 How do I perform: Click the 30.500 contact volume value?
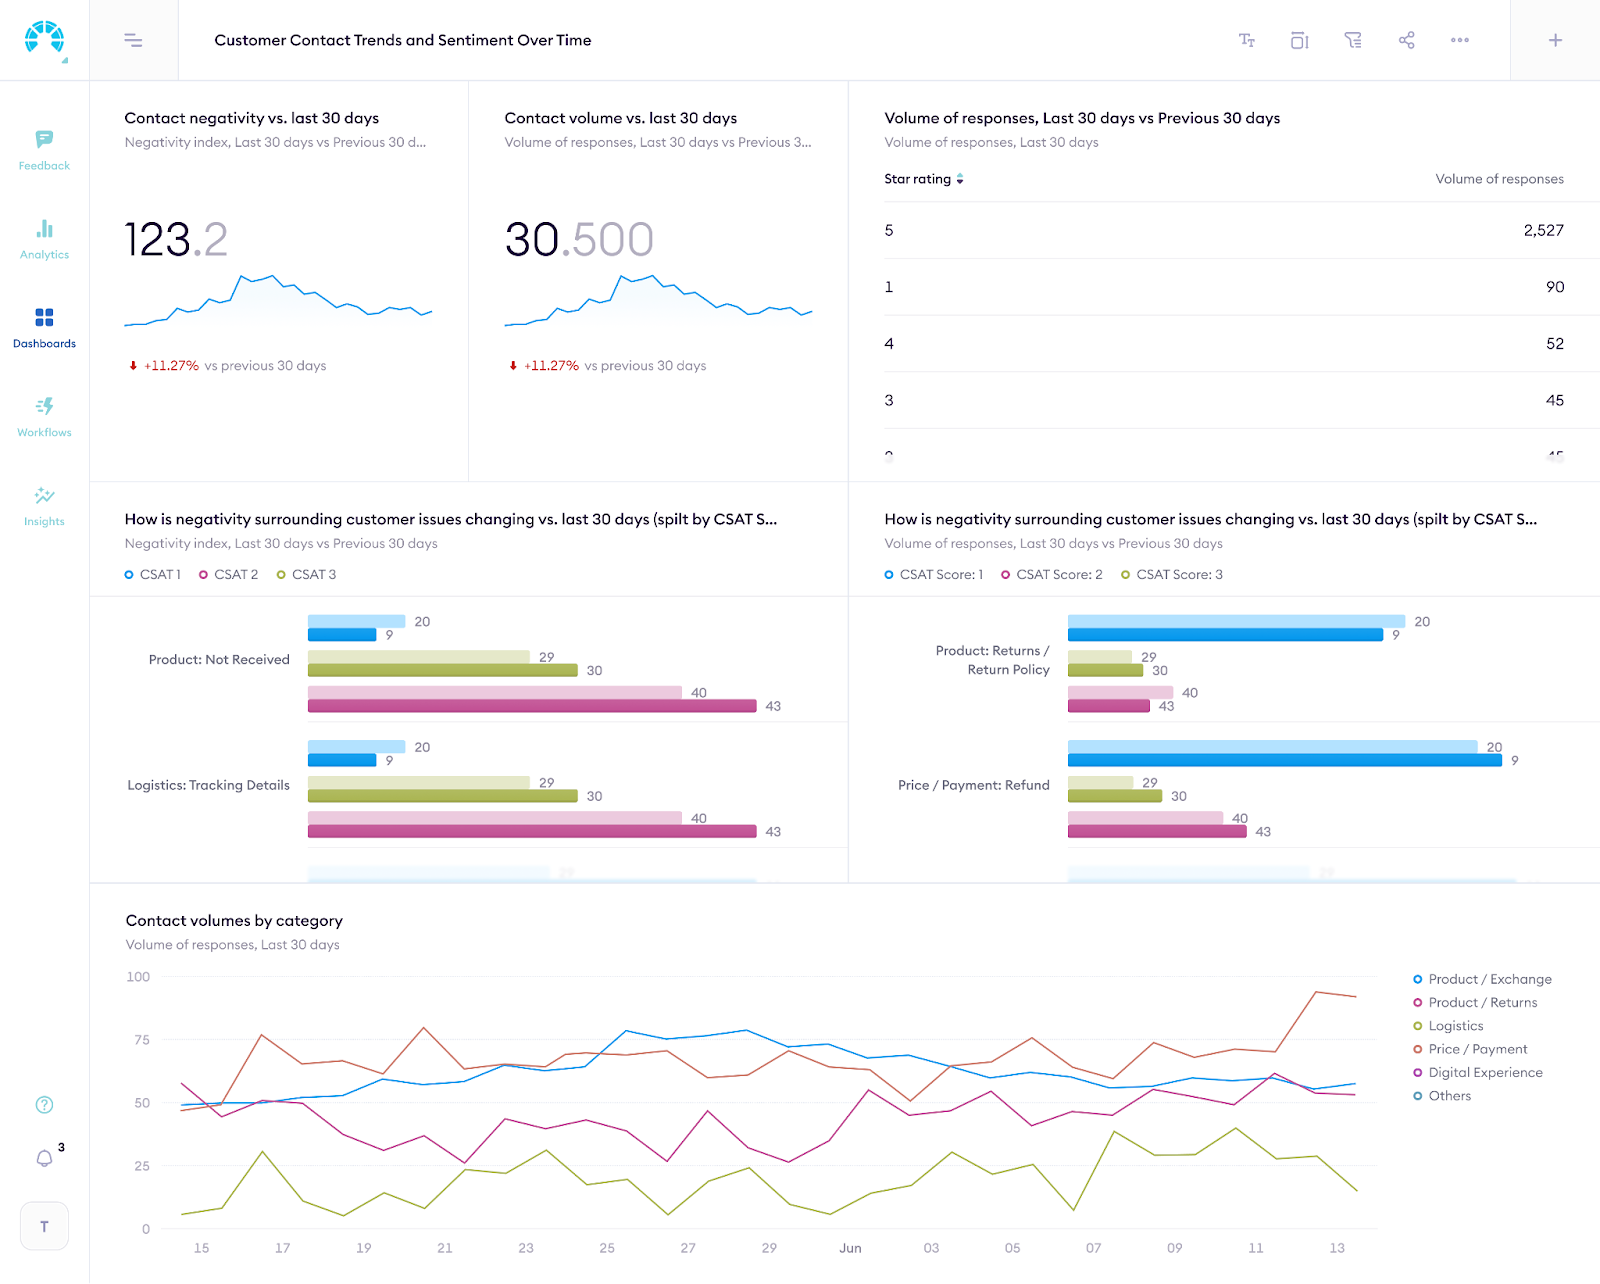click(579, 240)
